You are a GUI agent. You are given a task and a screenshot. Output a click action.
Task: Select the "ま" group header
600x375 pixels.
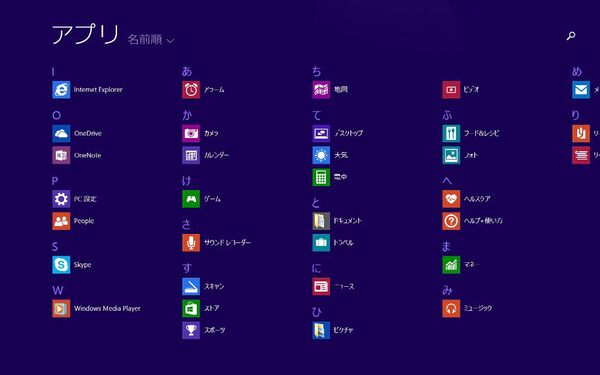point(446,246)
